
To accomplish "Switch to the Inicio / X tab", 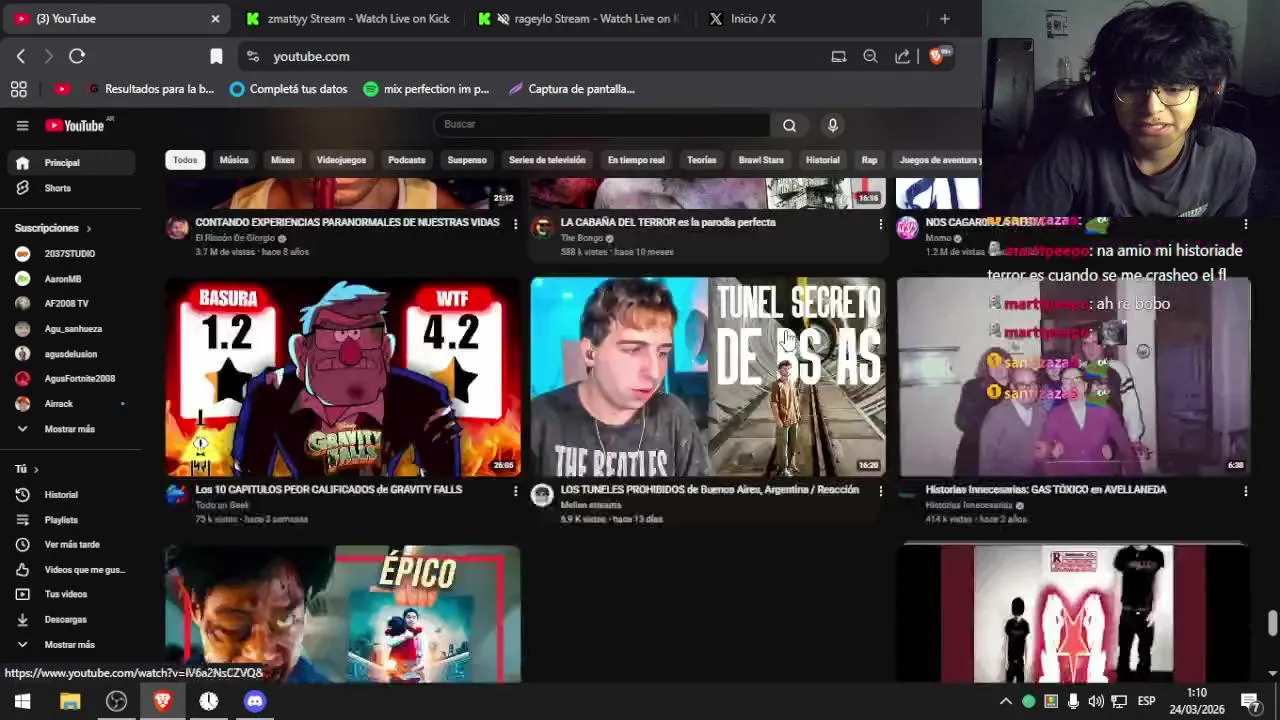I will point(752,18).
